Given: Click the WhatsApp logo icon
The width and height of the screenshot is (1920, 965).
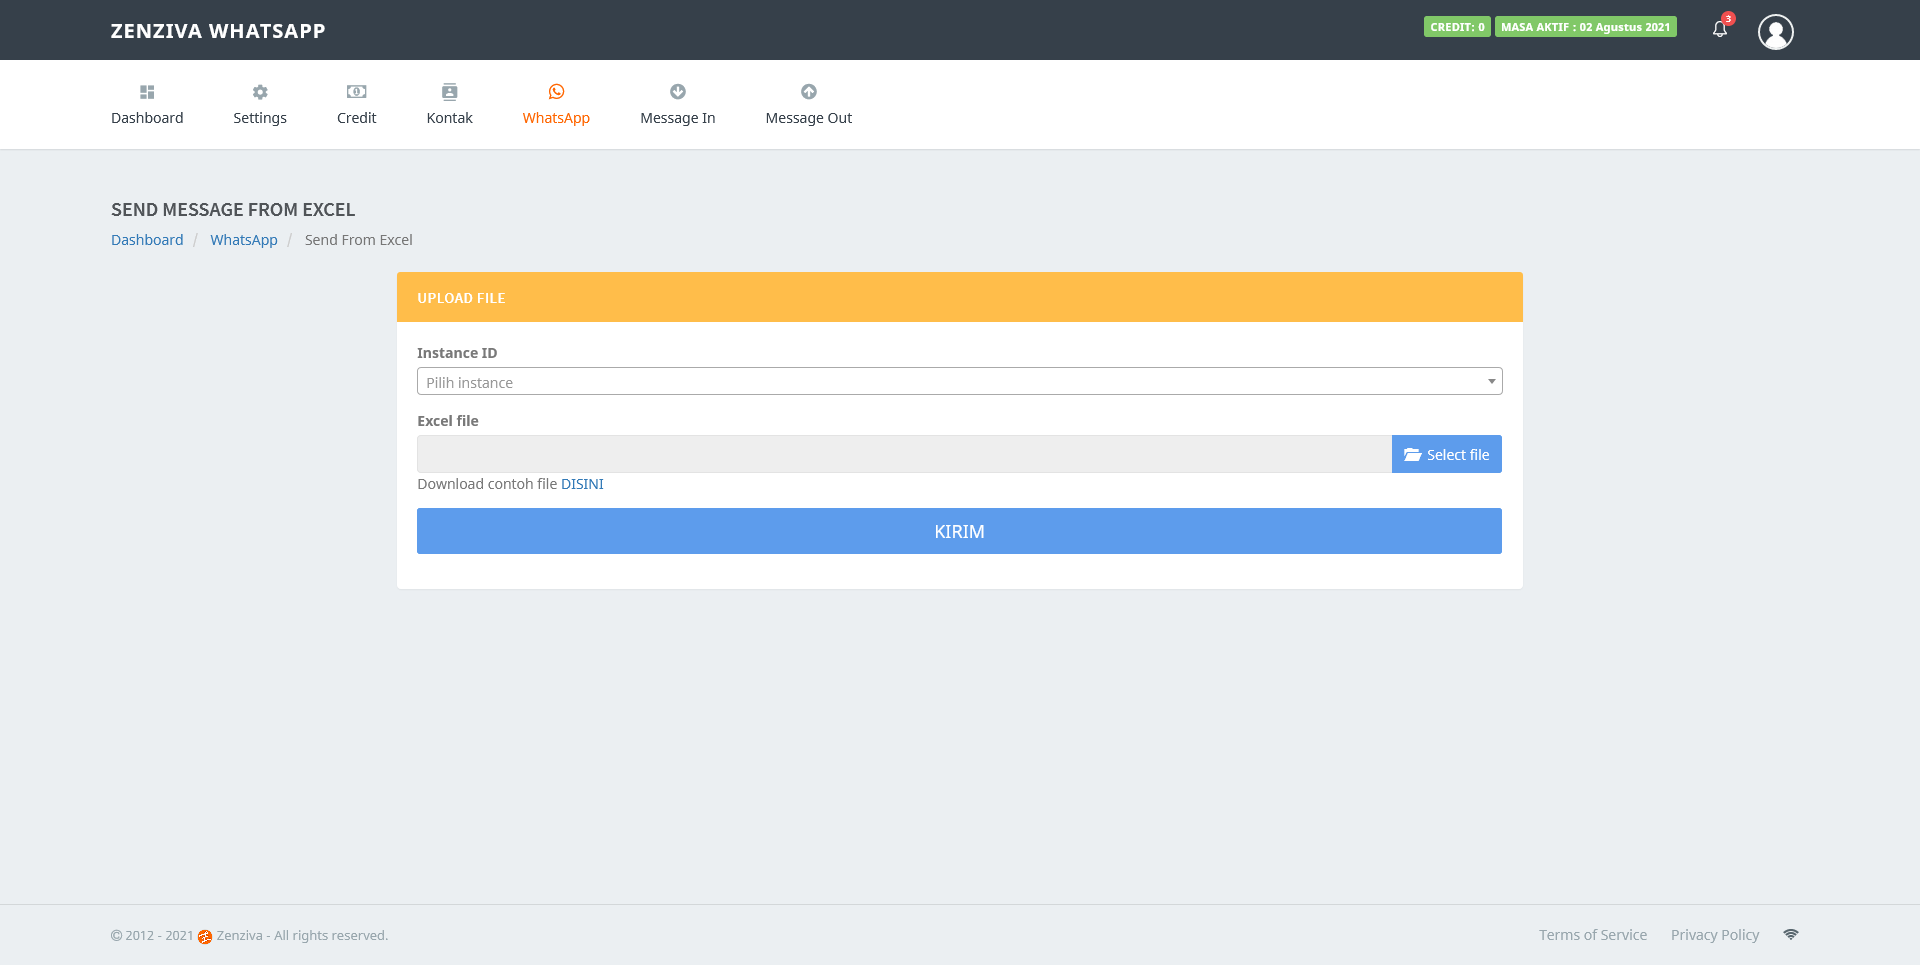Looking at the screenshot, I should coord(556,92).
